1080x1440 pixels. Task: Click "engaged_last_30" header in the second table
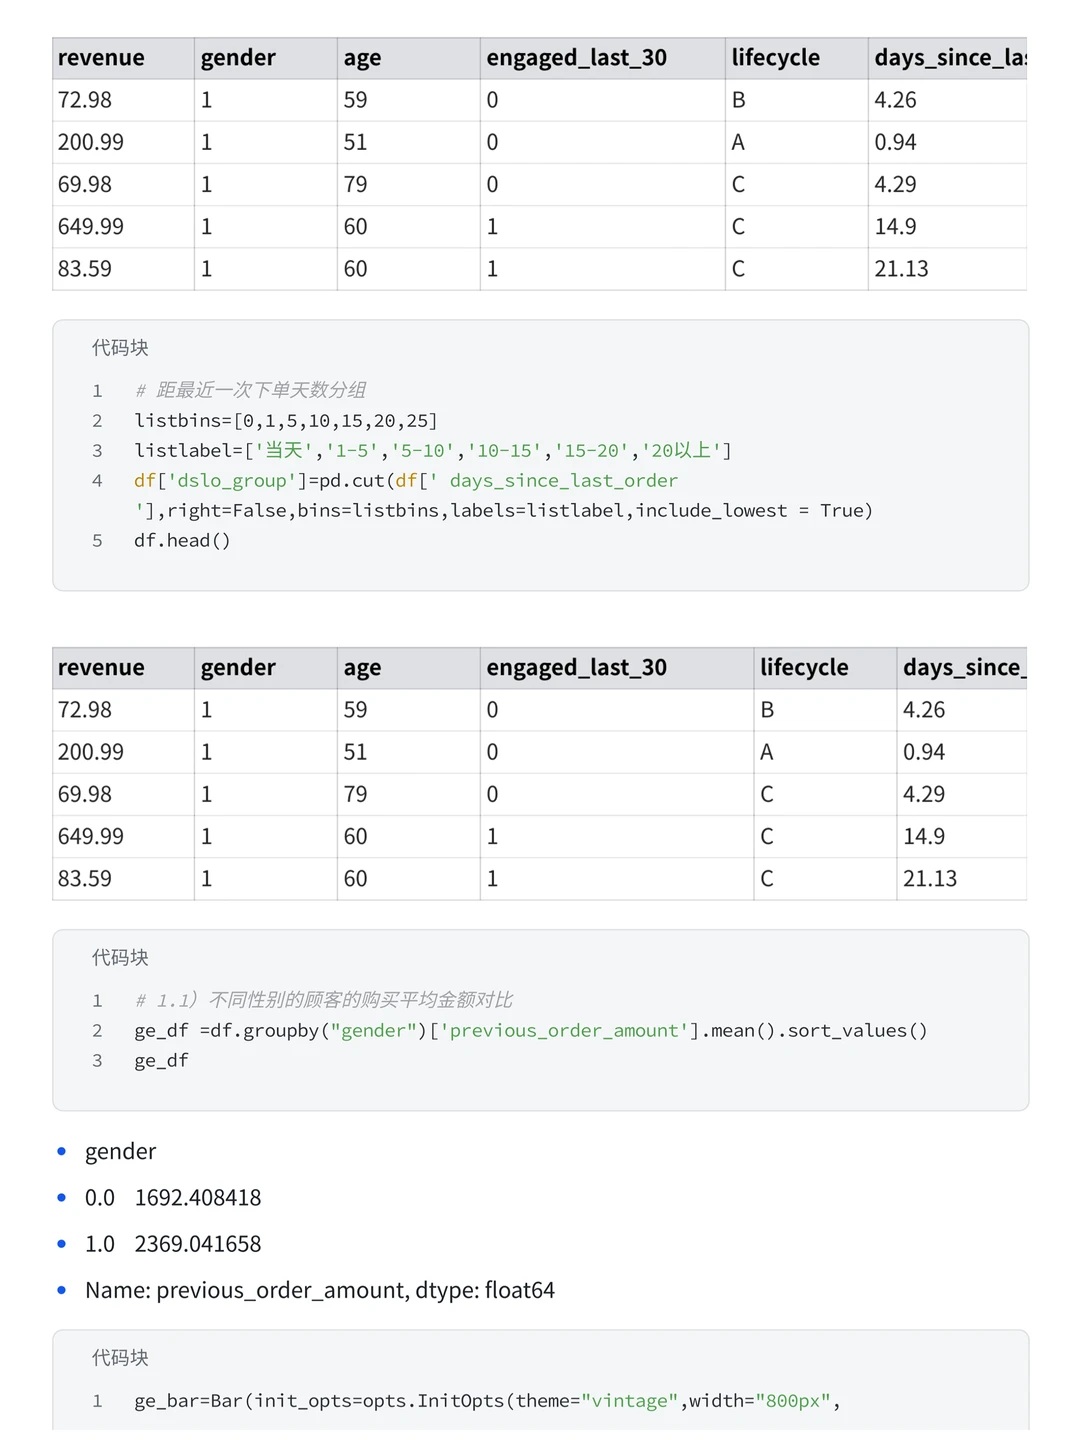pos(576,668)
